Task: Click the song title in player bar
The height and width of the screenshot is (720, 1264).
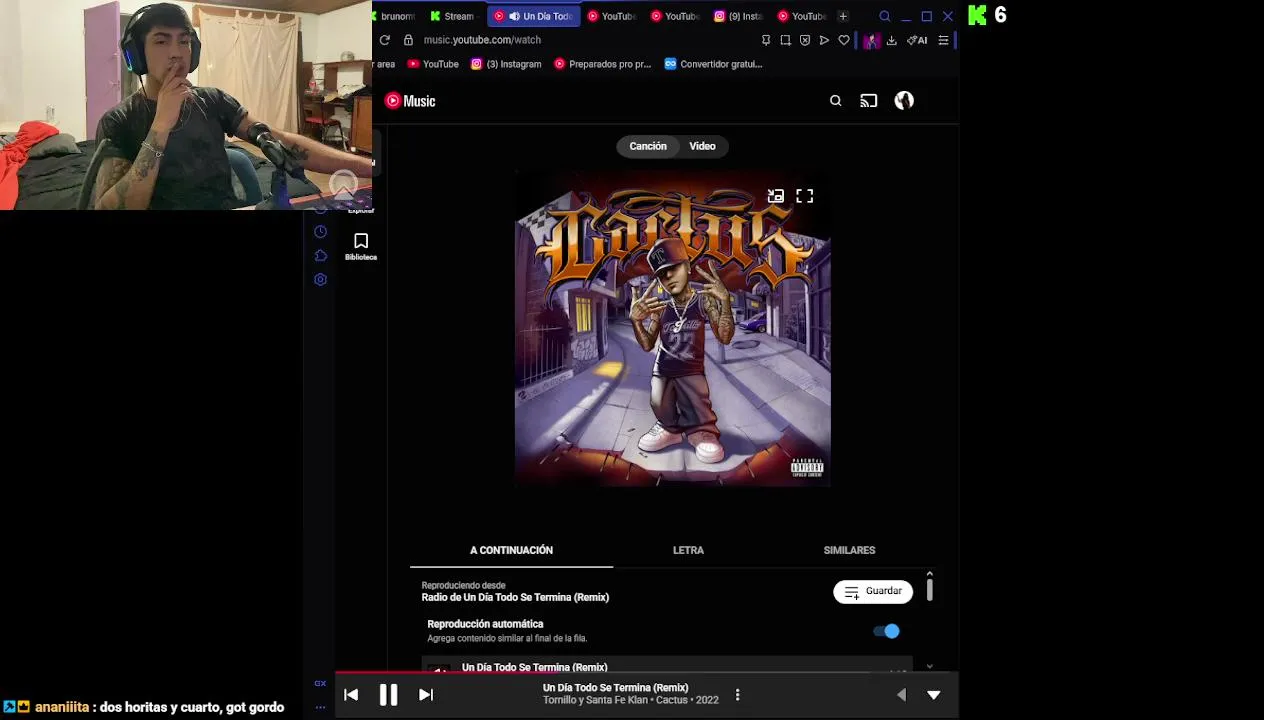Action: (x=615, y=688)
